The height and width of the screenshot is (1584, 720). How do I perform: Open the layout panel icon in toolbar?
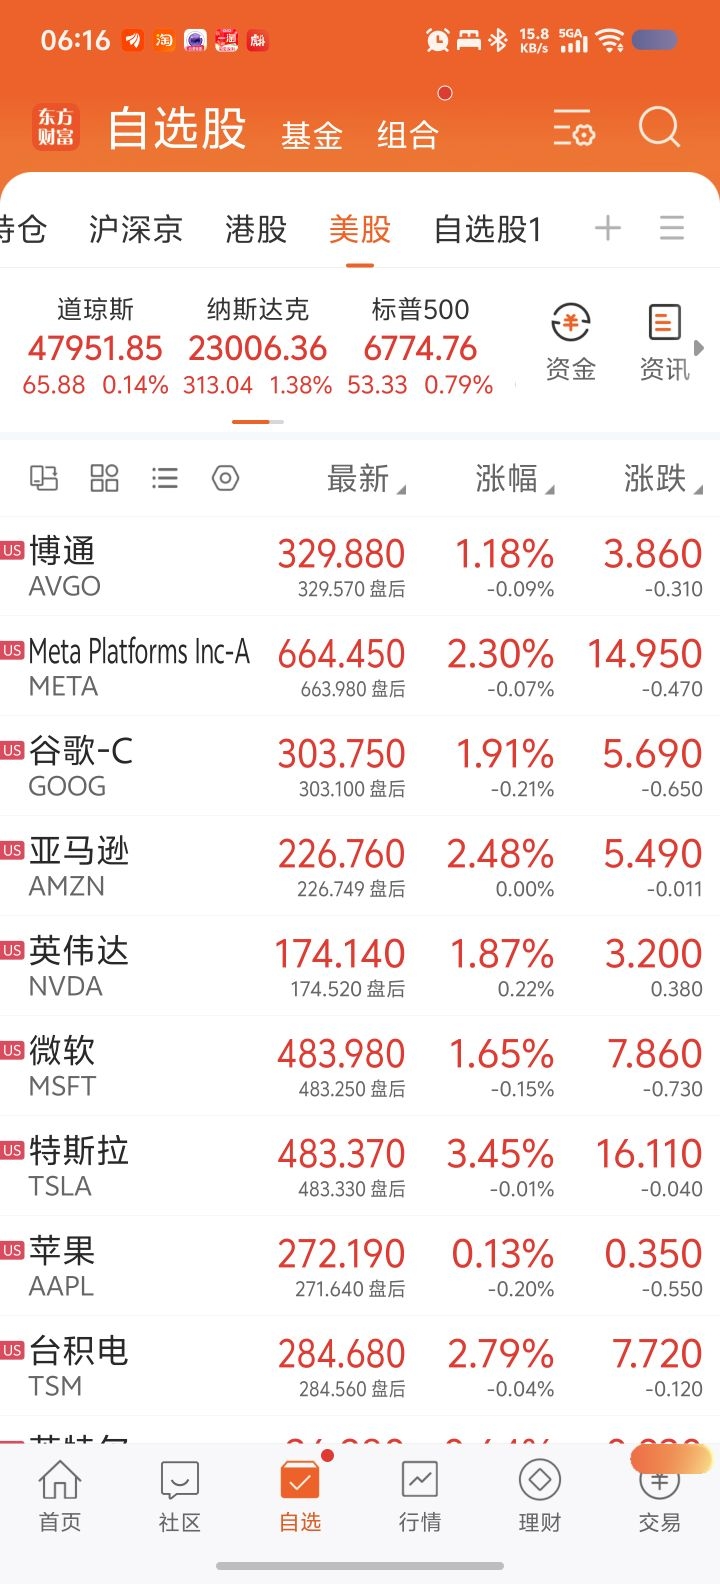tap(44, 478)
